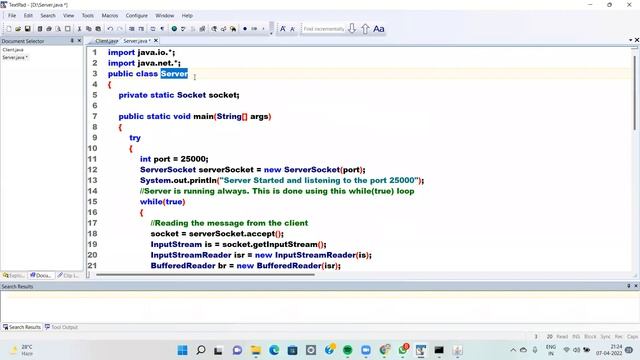Open Print Preview from the toolbar
Screen dimensions: 640x360
(x=58, y=29)
